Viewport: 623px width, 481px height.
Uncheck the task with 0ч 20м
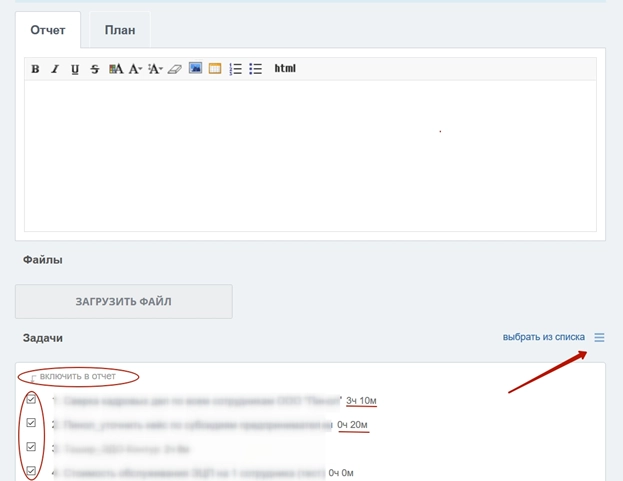[32, 423]
